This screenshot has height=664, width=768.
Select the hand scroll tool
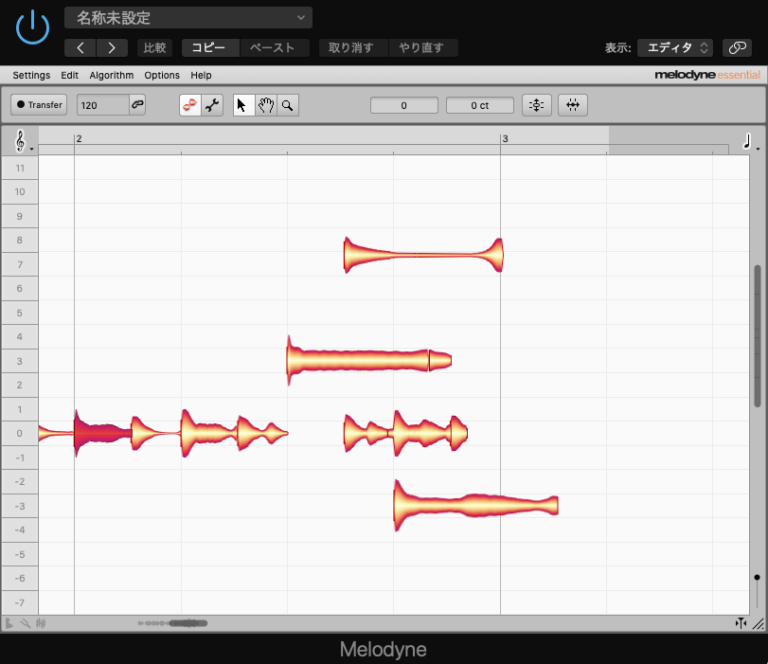[265, 105]
